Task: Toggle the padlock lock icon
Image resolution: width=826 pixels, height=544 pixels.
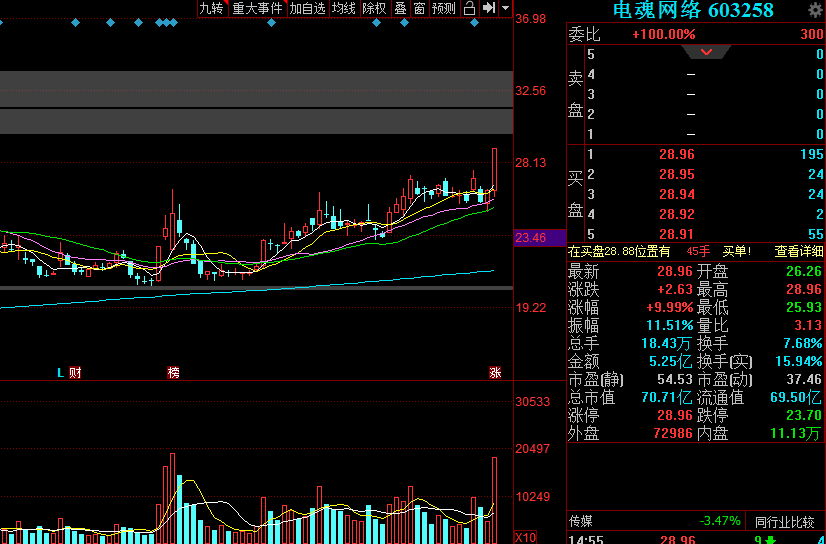Action: 469,8
